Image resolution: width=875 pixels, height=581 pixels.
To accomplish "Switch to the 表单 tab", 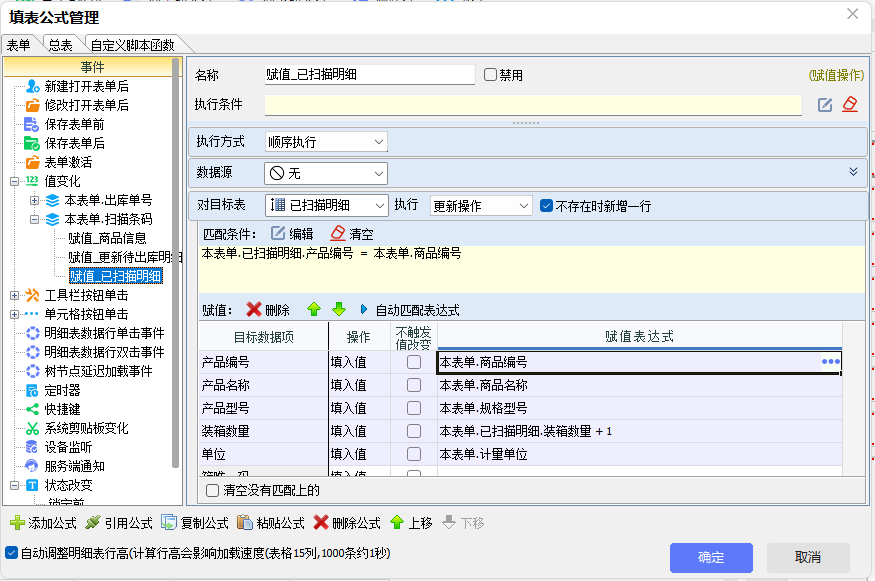I will [x=19, y=45].
